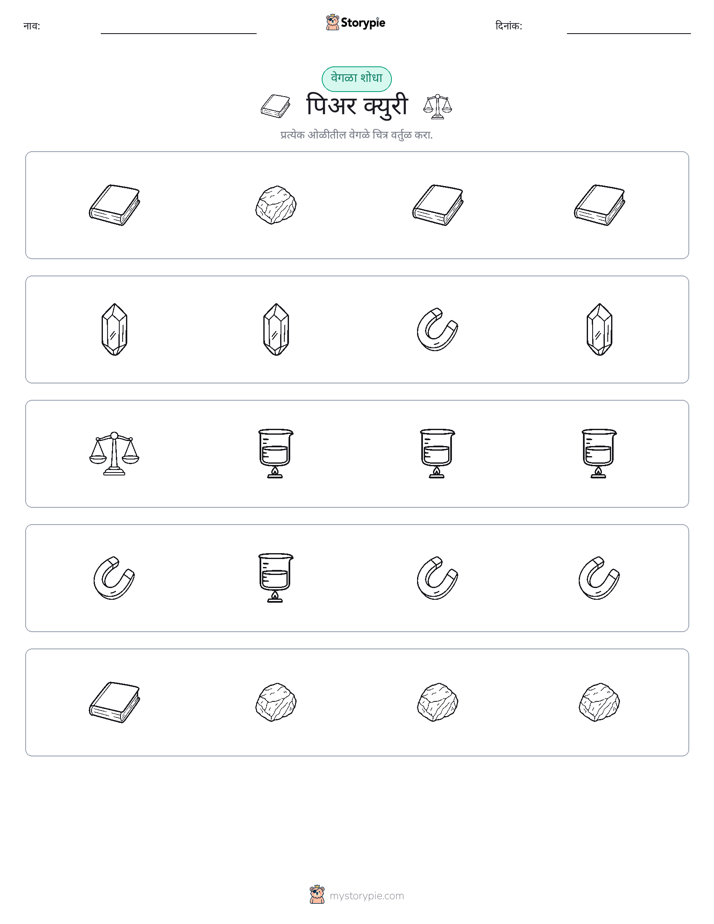Image resolution: width=714 pixels, height=924 pixels.
Task: Circle the beaker in the magnet row
Action: pos(276,578)
